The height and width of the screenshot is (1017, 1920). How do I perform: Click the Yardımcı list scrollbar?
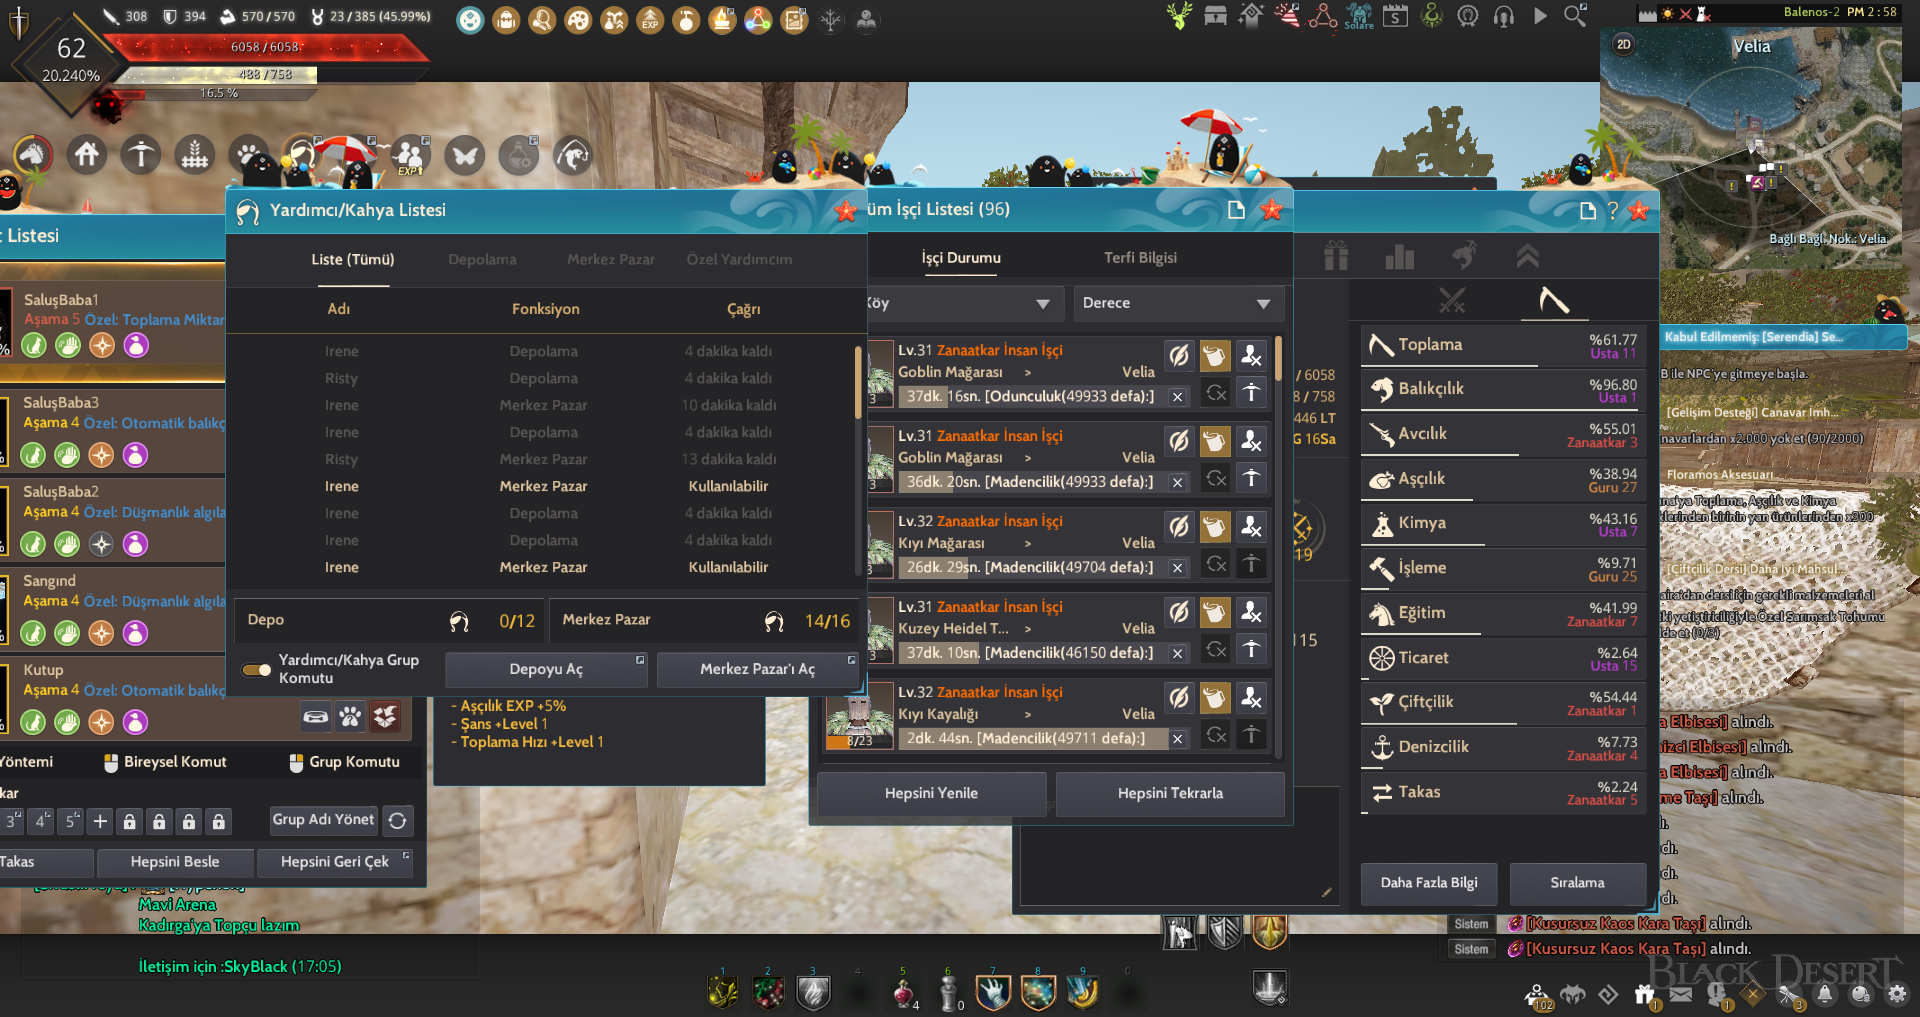[x=858, y=381]
